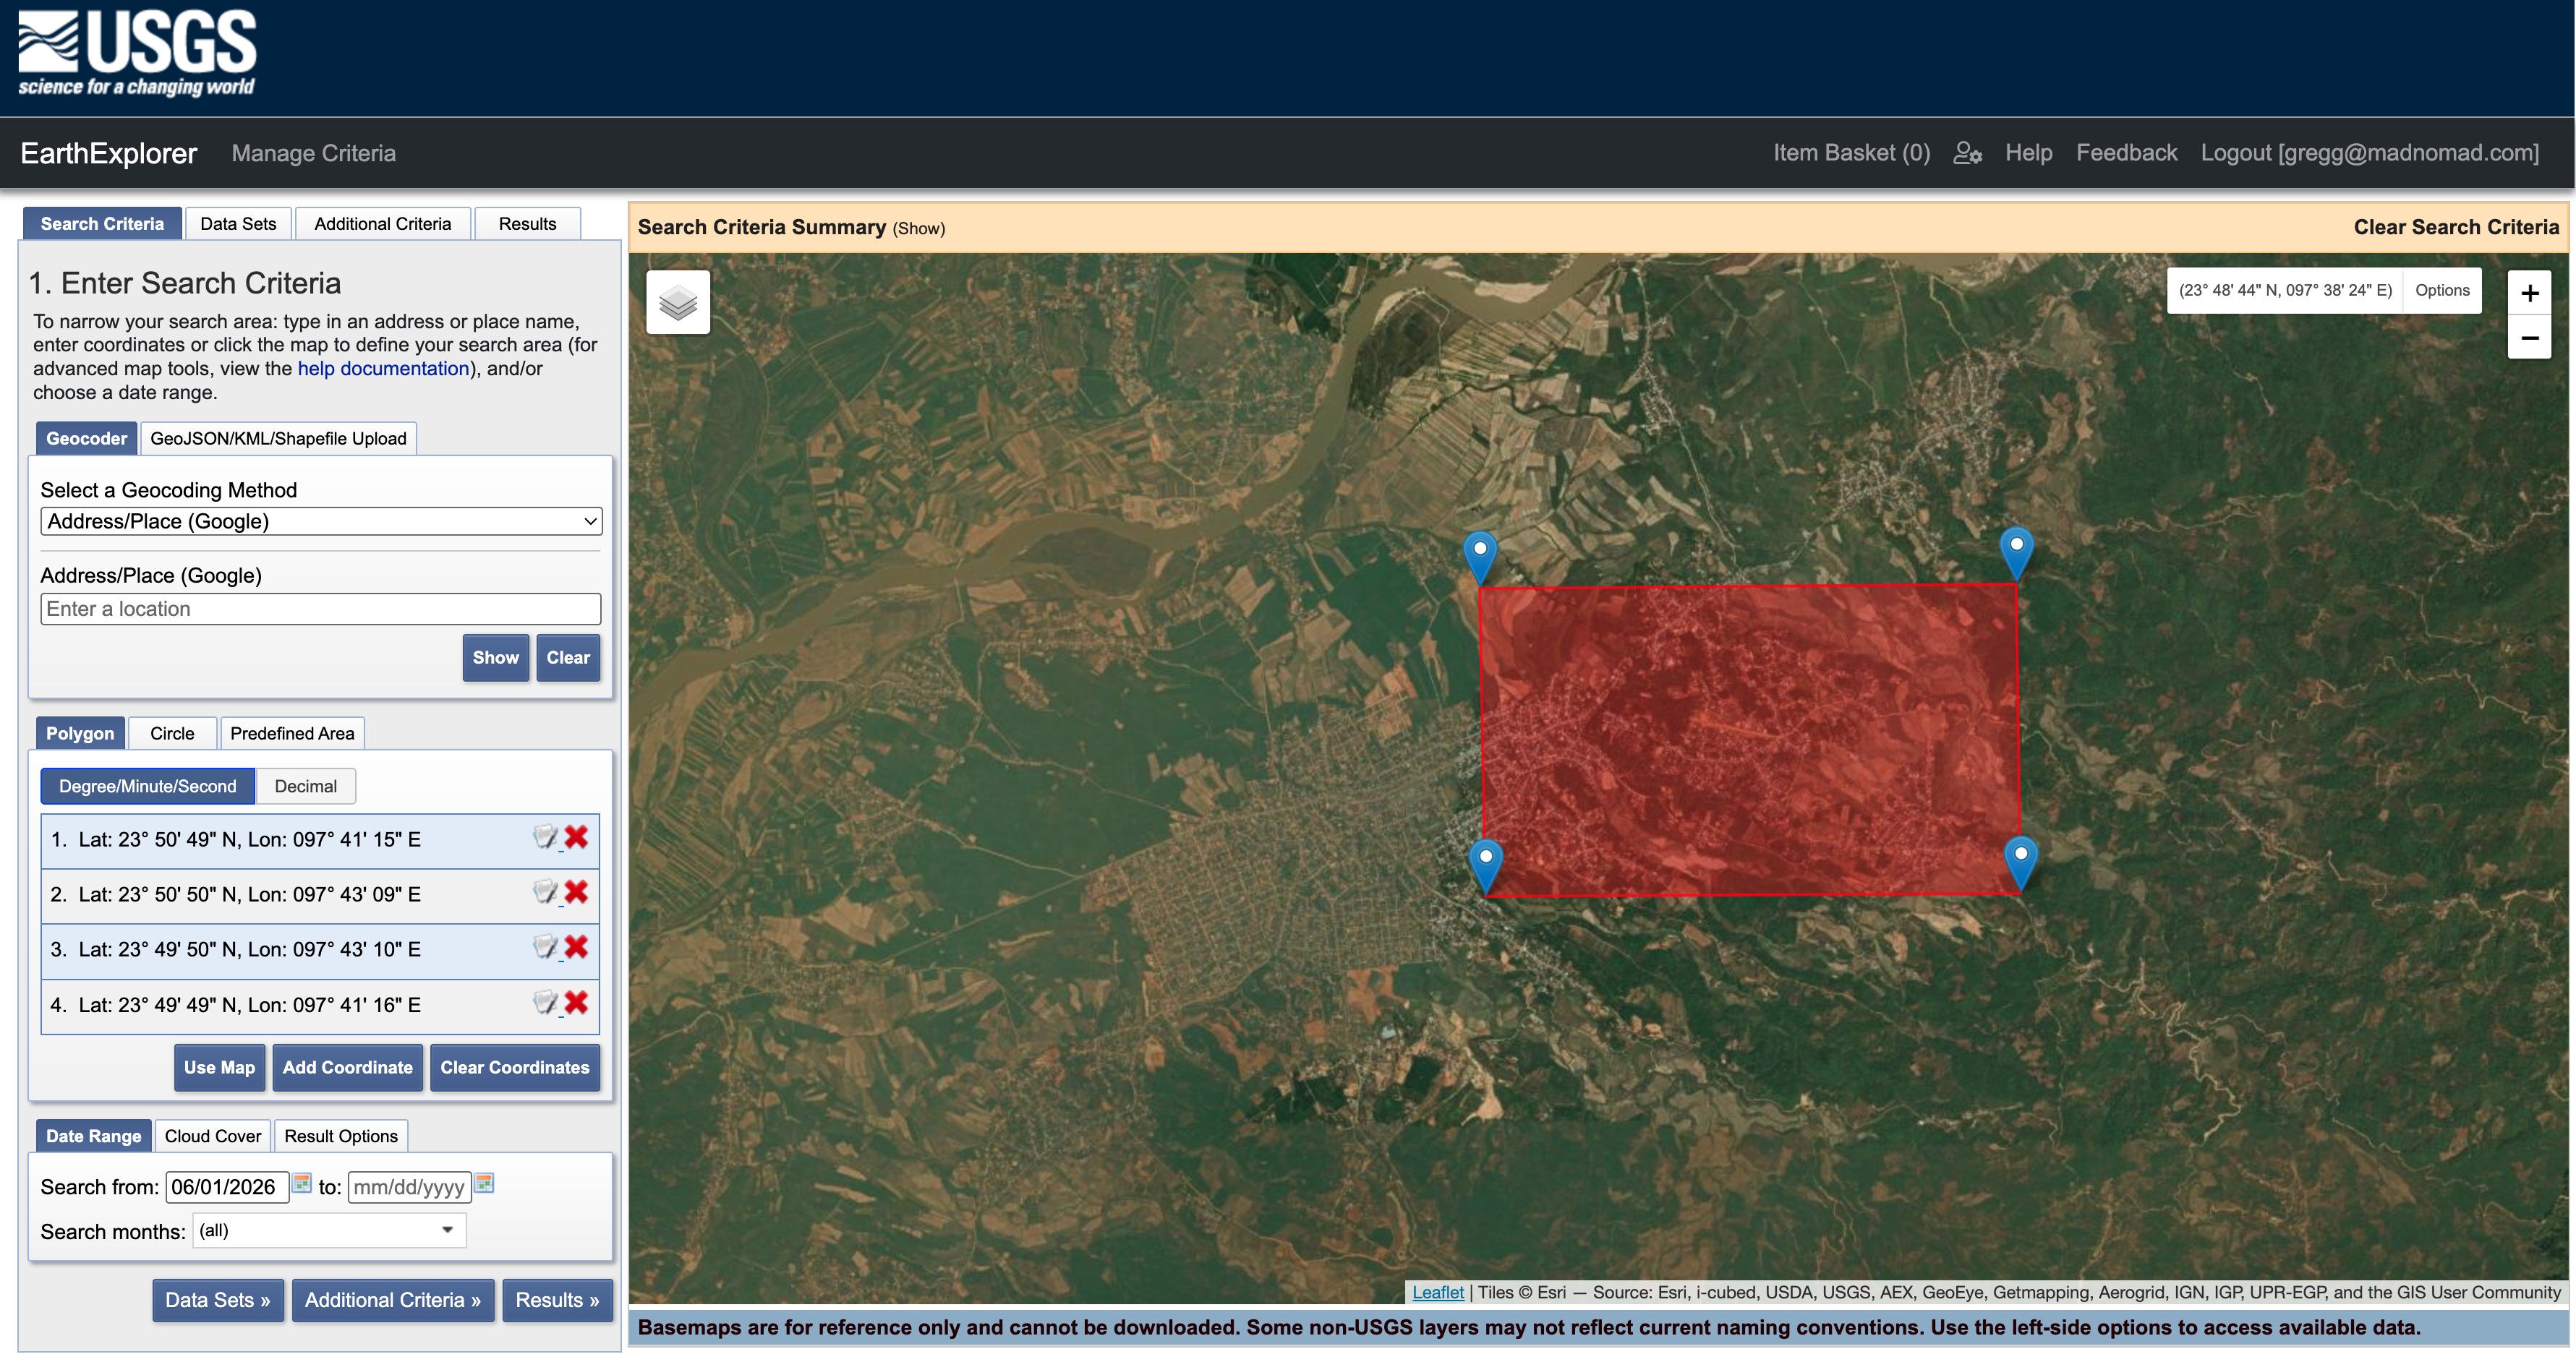Select the Date Range tab

[x=93, y=1137]
